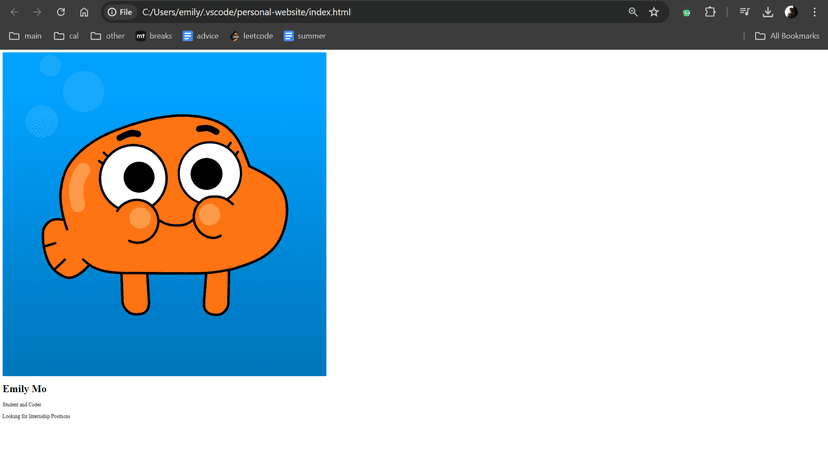828x457 pixels.
Task: Show the Downloads panel
Action: [x=768, y=12]
